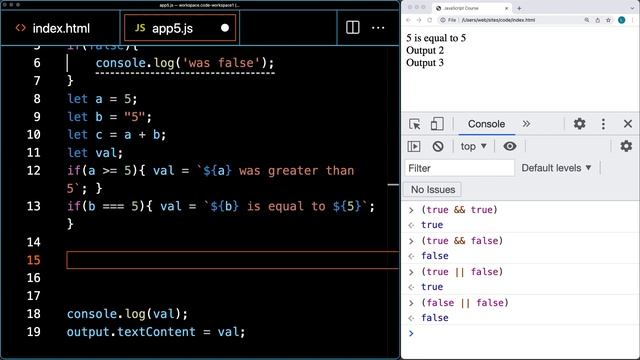Open the browser profile avatar
Image resolution: width=640 pixels, height=360 pixels.
(622, 20)
